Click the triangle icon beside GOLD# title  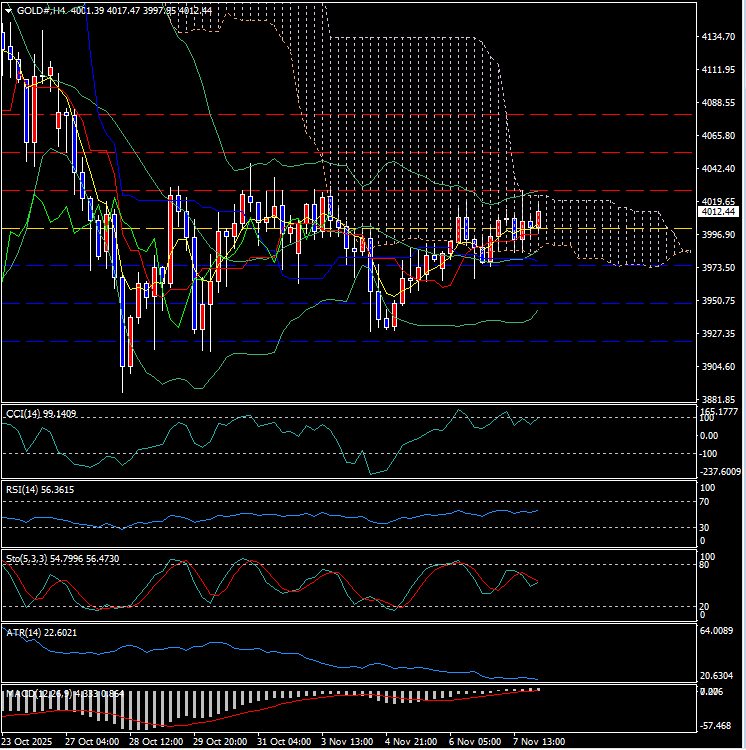point(9,10)
